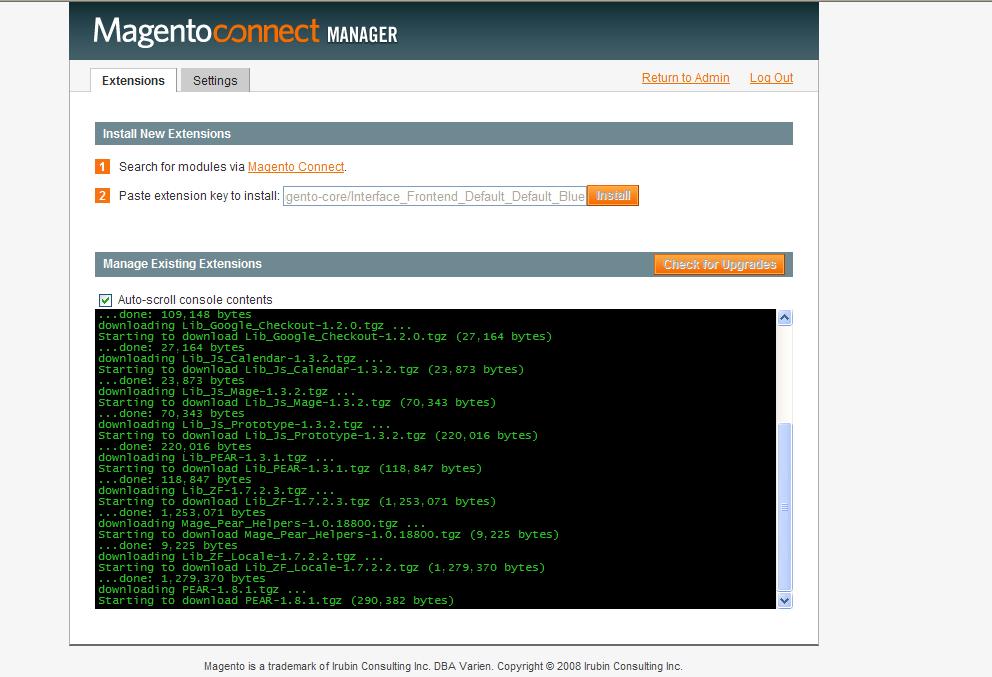Click console line 'Starting to download Lib_Js_Calendar-1.3.2.tgz'
Viewport: 992px width, 677px height.
311,370
